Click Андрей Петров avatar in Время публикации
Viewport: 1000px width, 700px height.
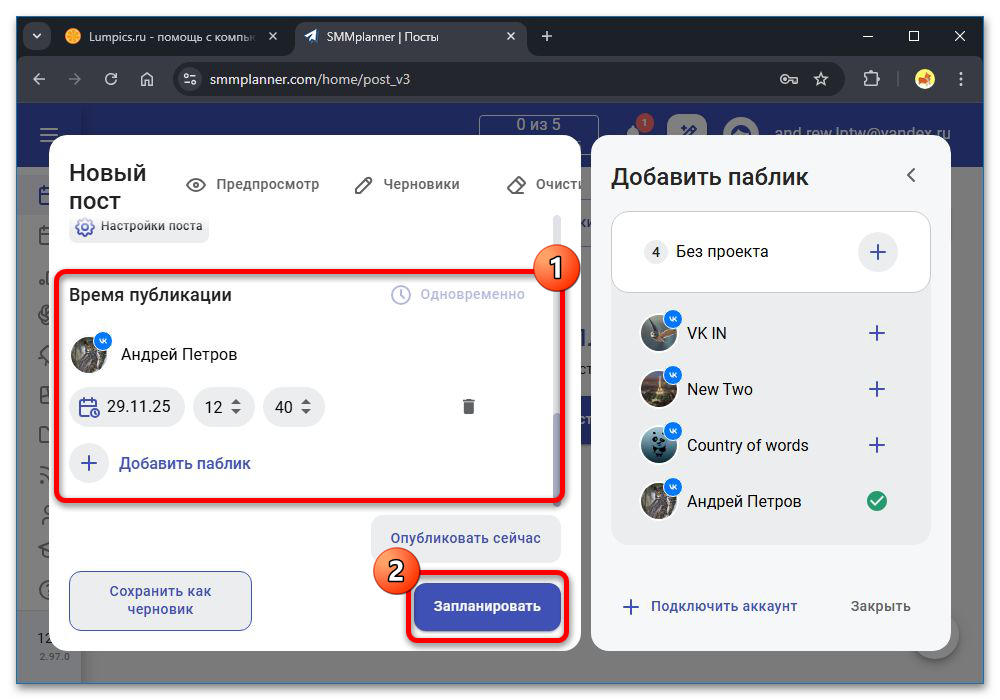(89, 354)
